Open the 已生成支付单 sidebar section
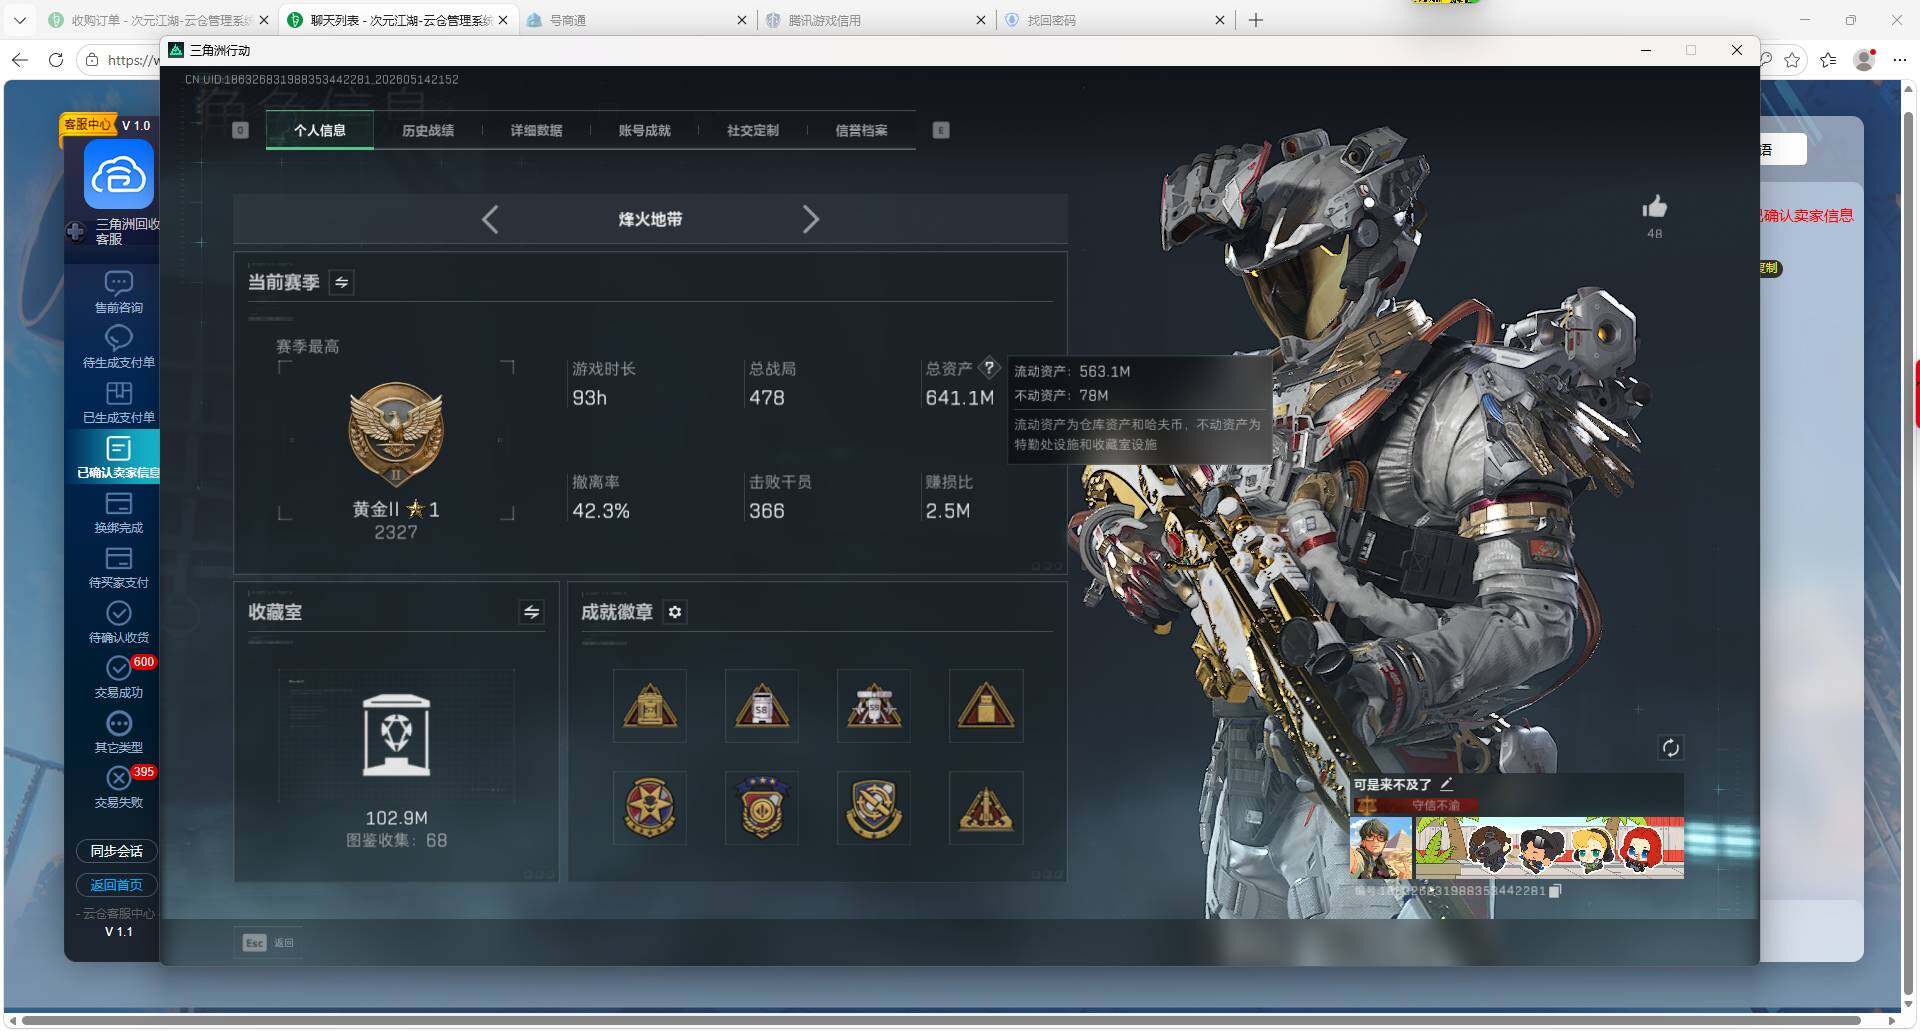The image size is (1920, 1031). coord(118,402)
